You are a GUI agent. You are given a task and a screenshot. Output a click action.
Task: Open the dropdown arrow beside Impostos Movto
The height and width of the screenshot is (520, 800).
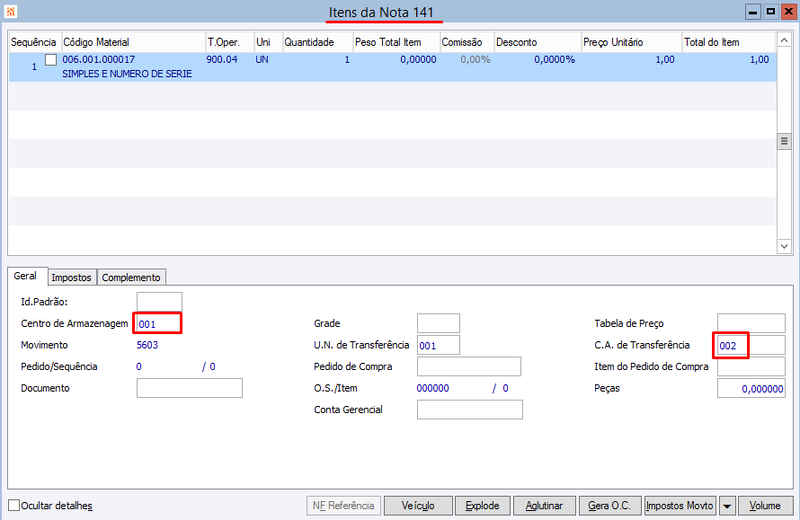point(727,506)
